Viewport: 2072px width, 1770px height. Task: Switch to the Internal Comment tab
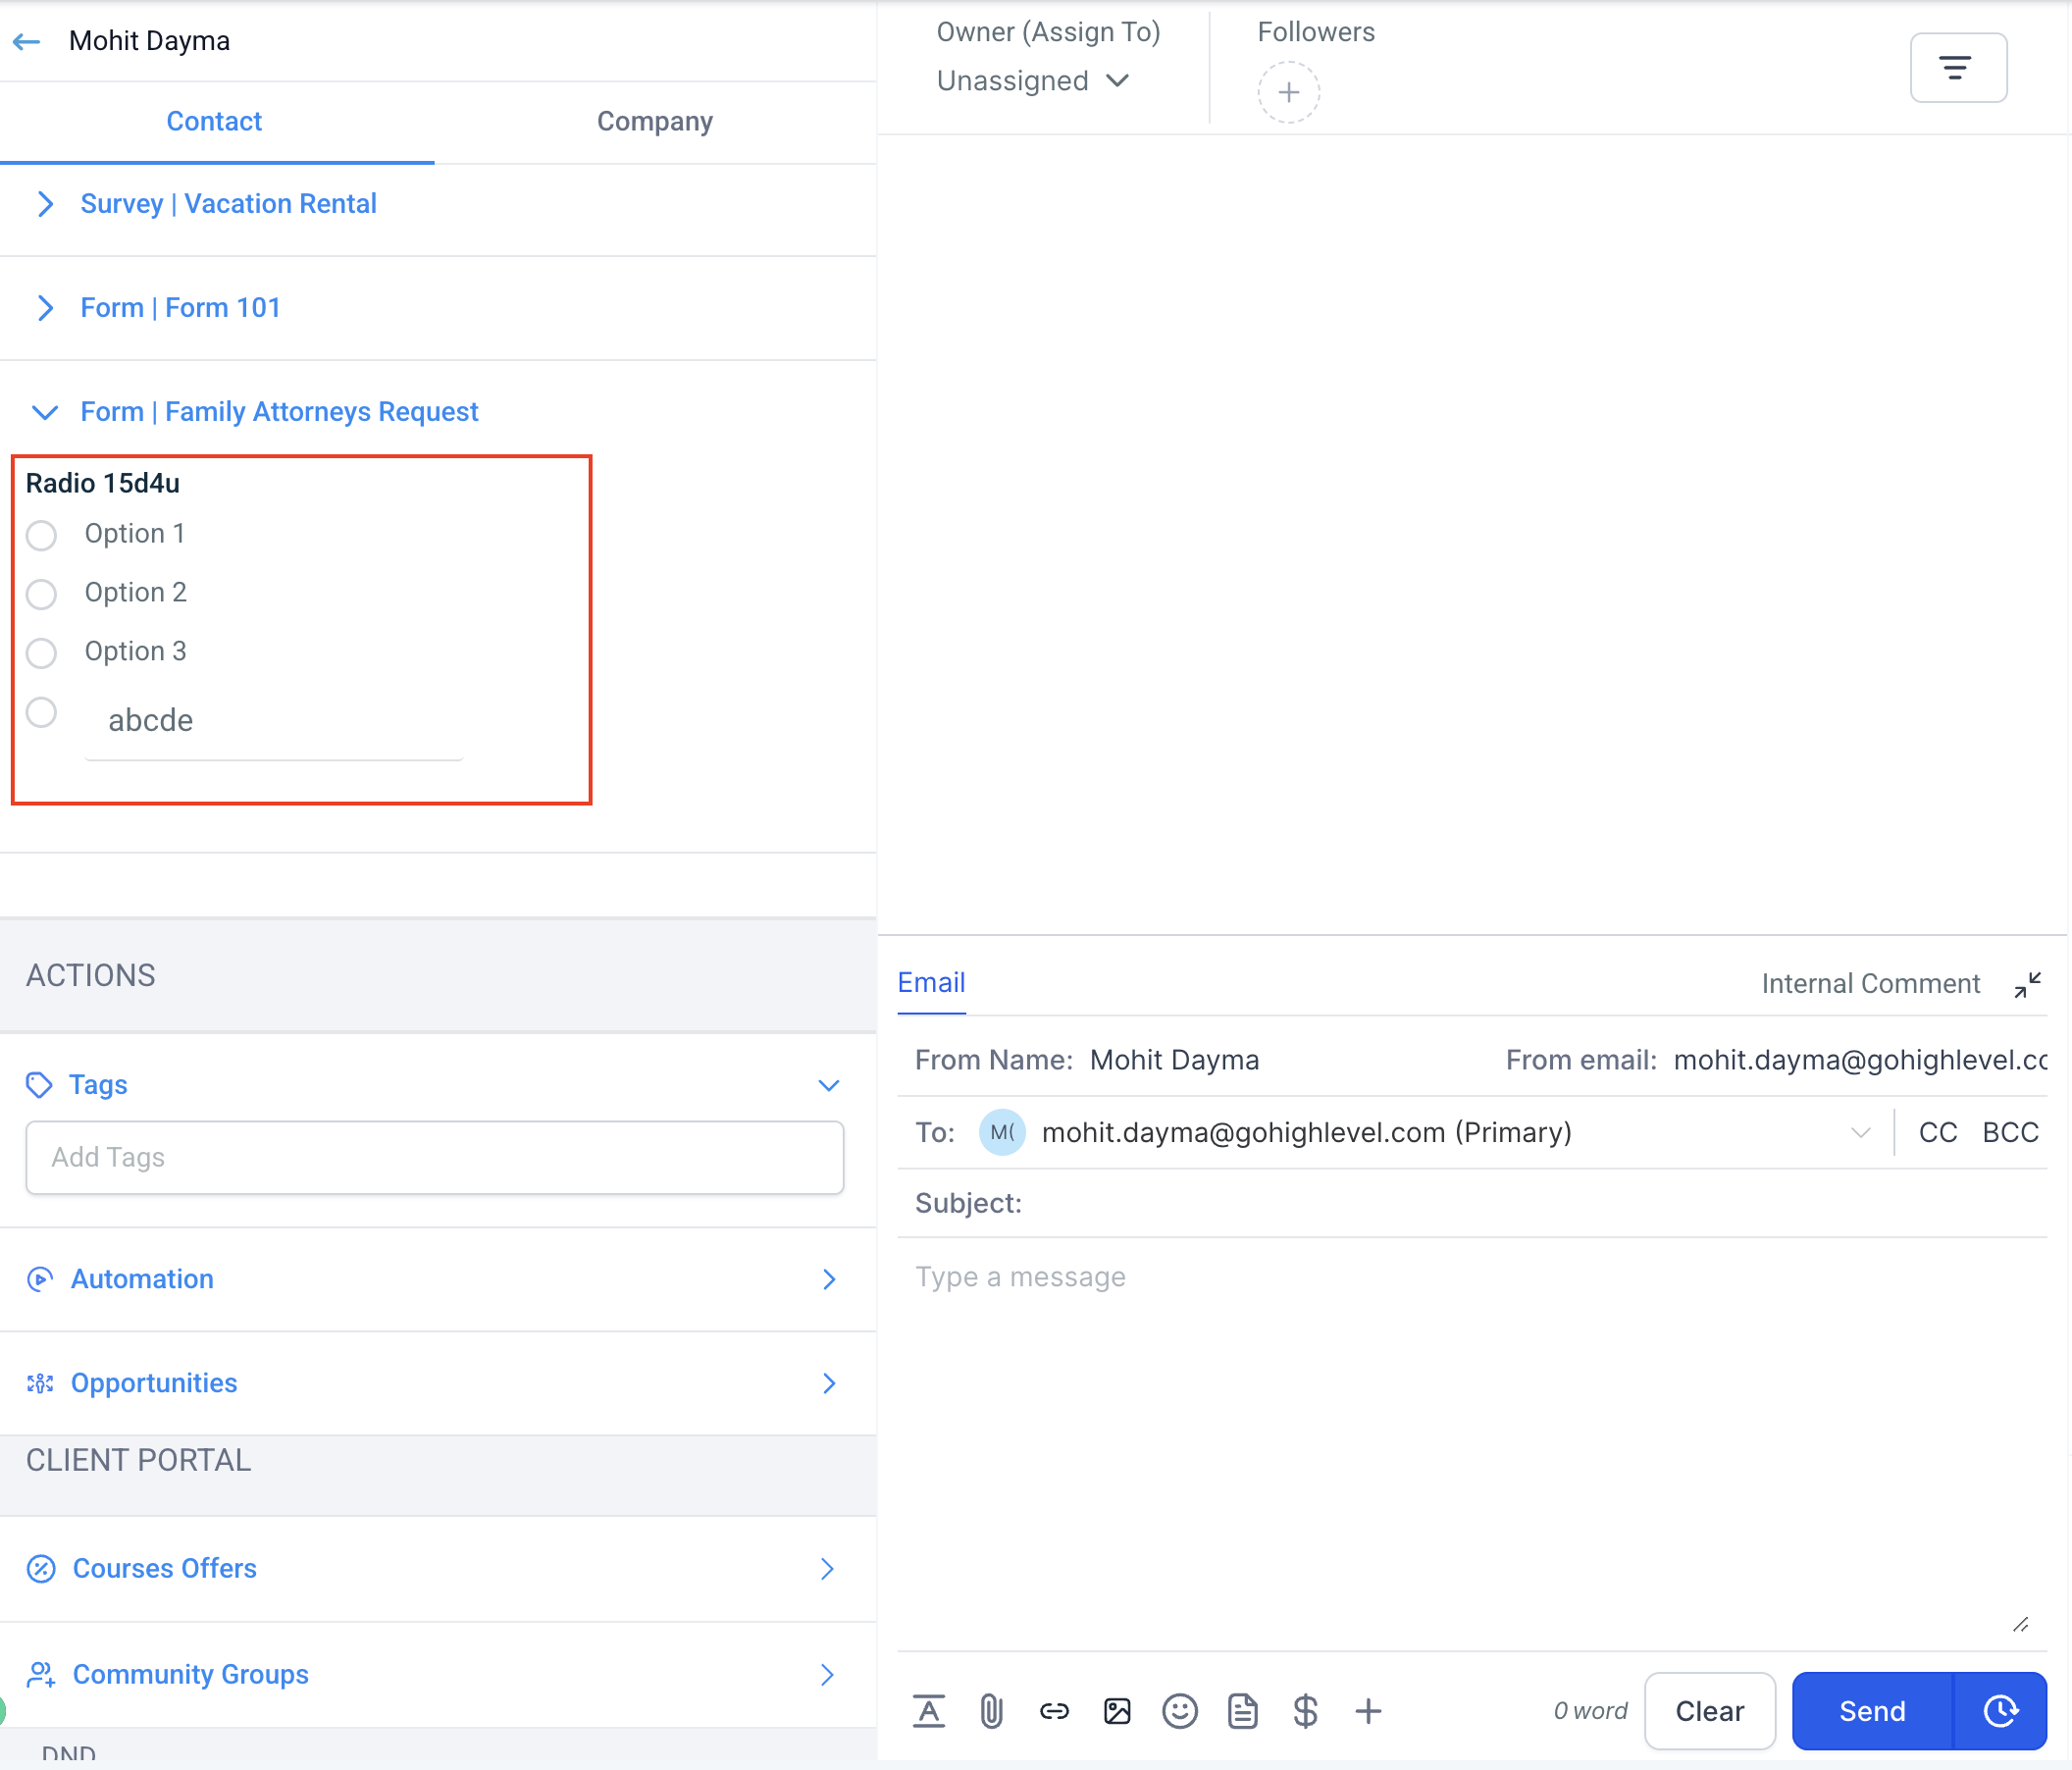coord(1870,984)
